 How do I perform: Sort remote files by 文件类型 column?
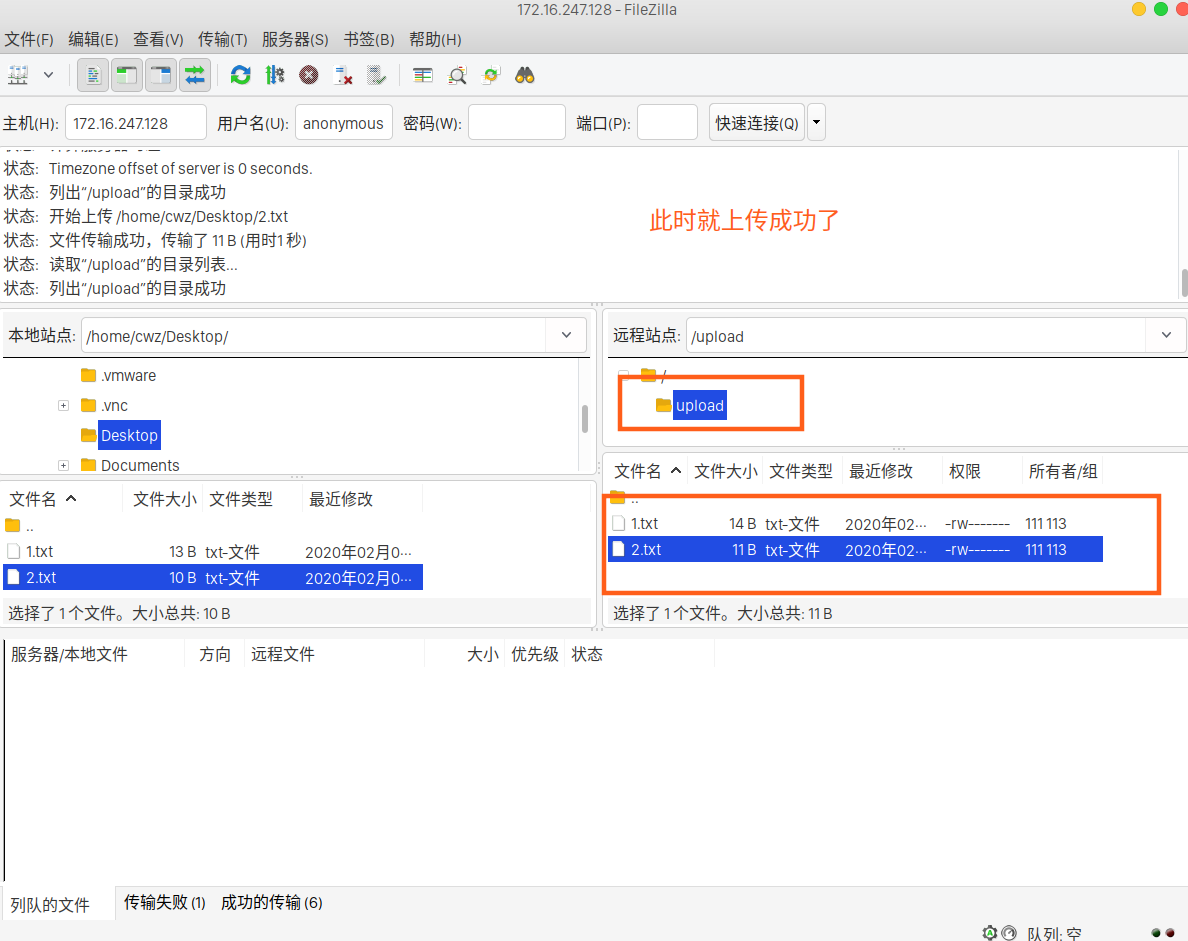(801, 471)
